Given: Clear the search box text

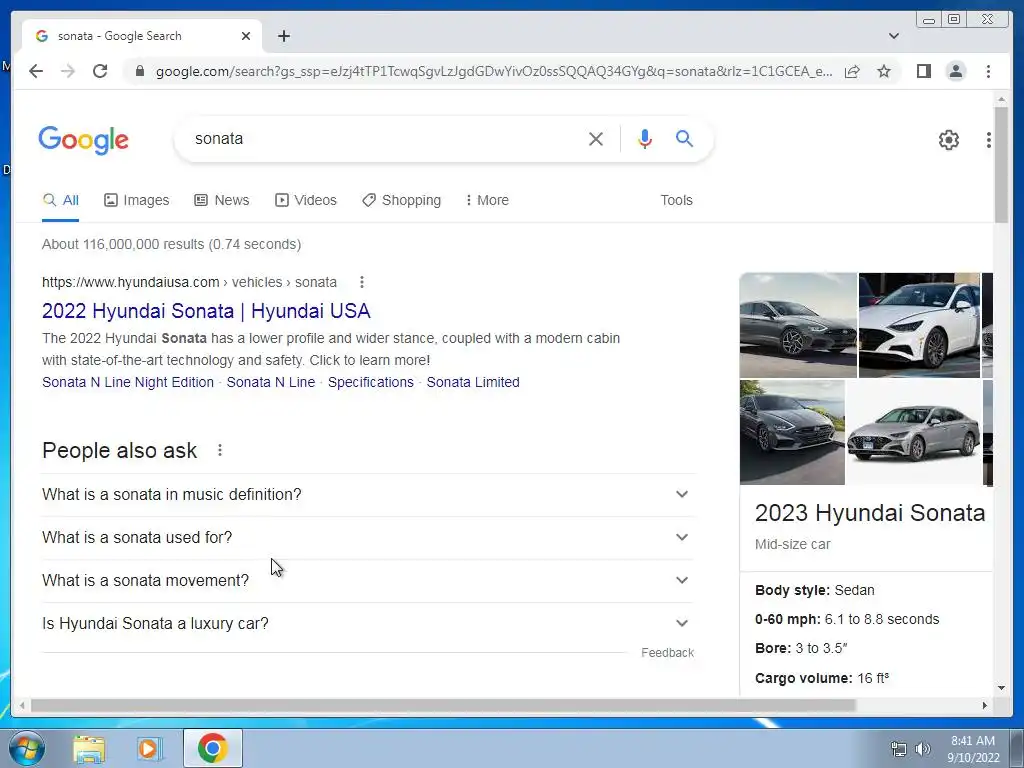Looking at the screenshot, I should pyautogui.click(x=596, y=138).
